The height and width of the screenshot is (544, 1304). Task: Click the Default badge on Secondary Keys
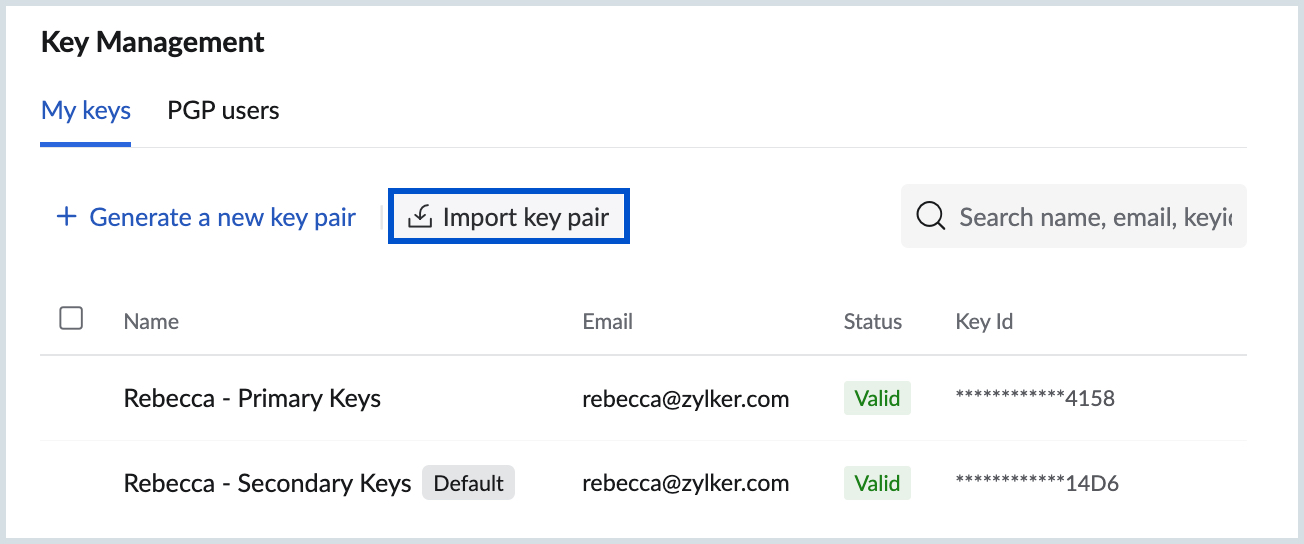[468, 484]
